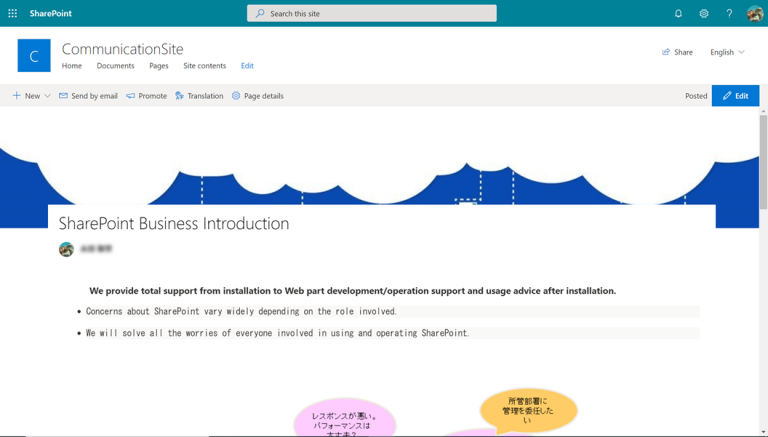768x437 pixels.
Task: Click the Share button
Action: tap(677, 52)
